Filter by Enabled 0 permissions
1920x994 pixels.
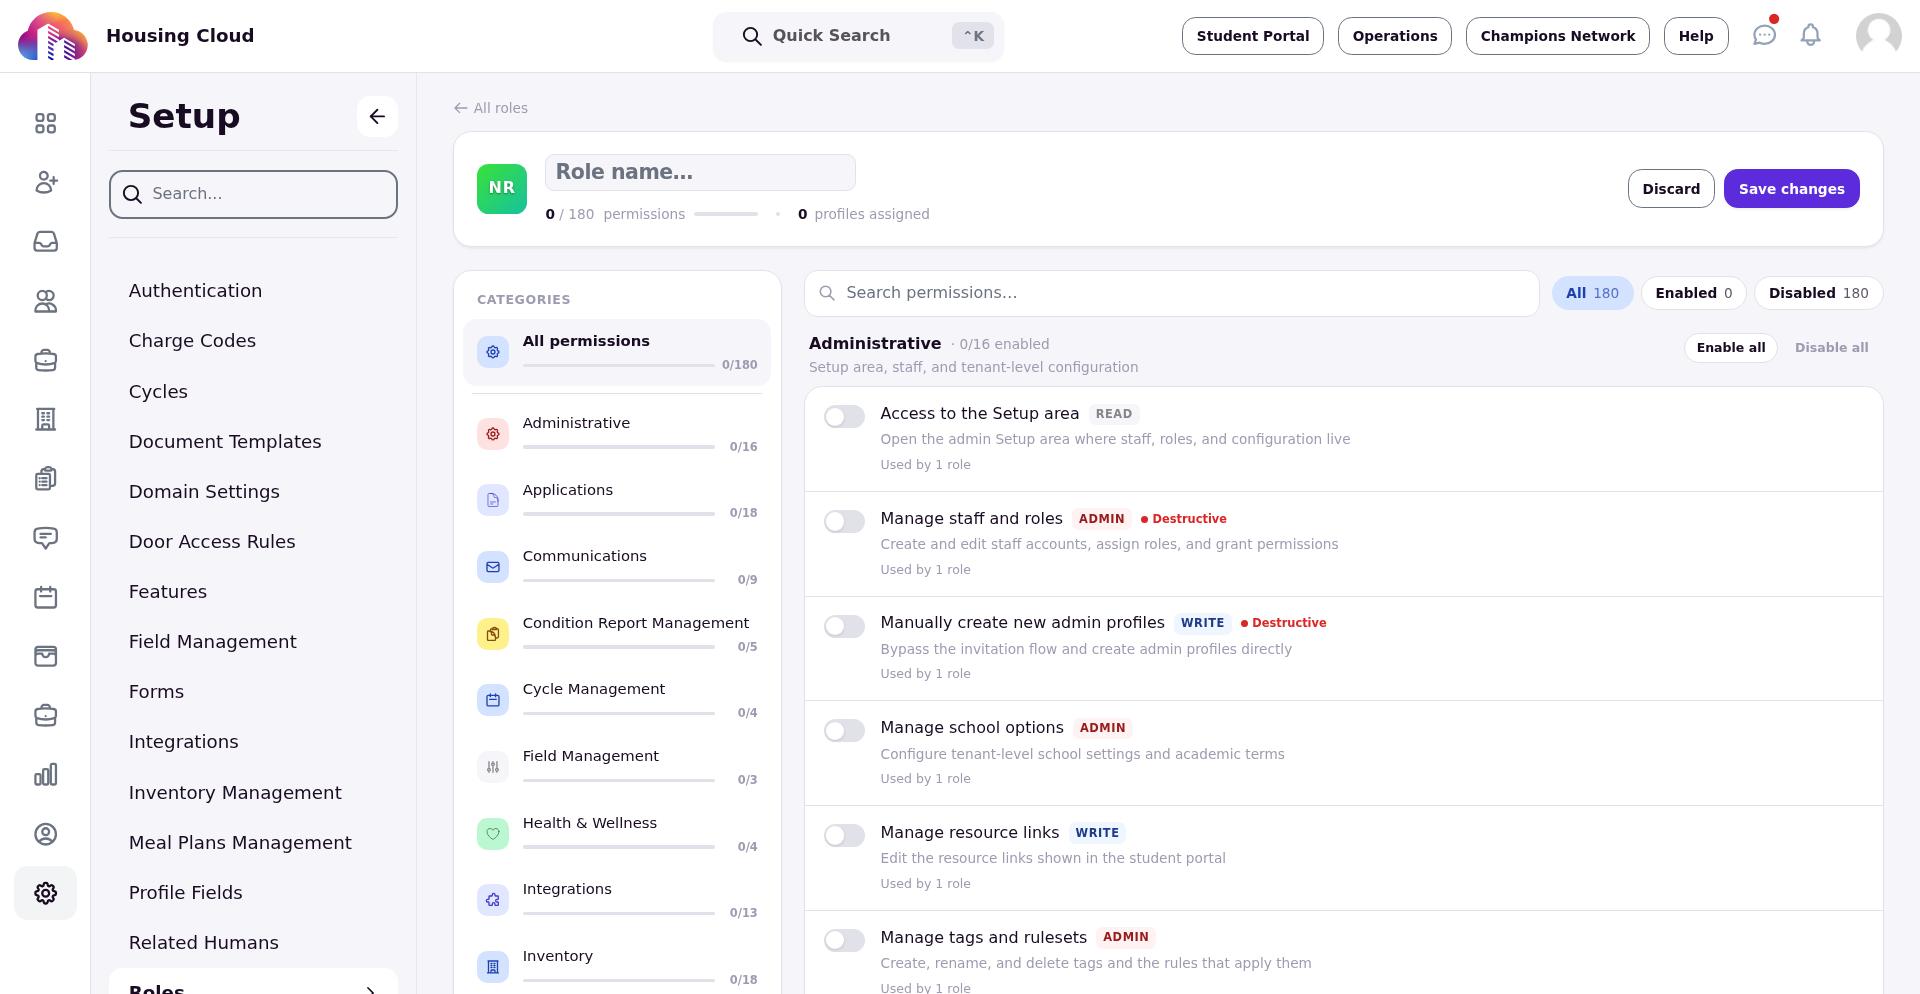coord(1693,293)
